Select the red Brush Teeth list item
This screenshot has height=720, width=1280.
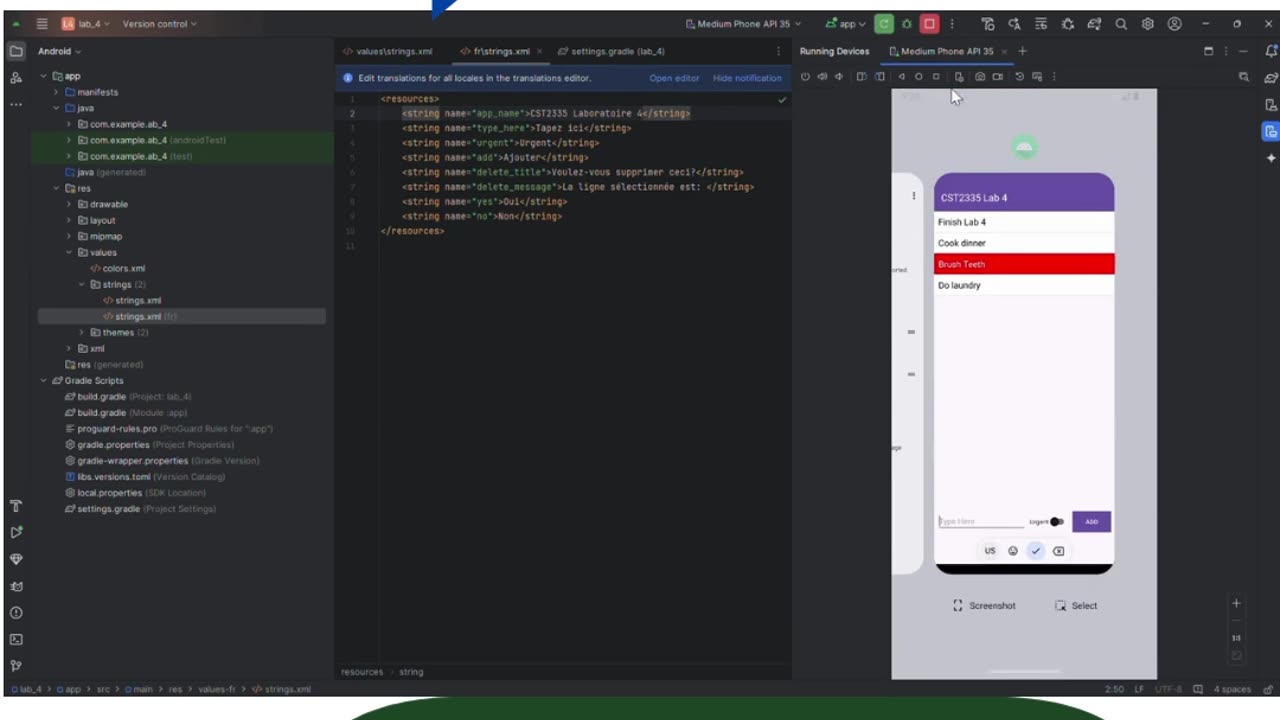(x=1024, y=264)
